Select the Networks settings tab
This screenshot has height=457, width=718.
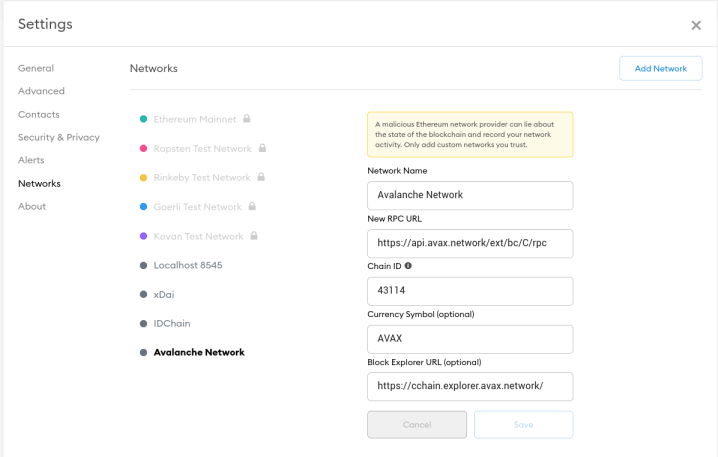click(39, 184)
